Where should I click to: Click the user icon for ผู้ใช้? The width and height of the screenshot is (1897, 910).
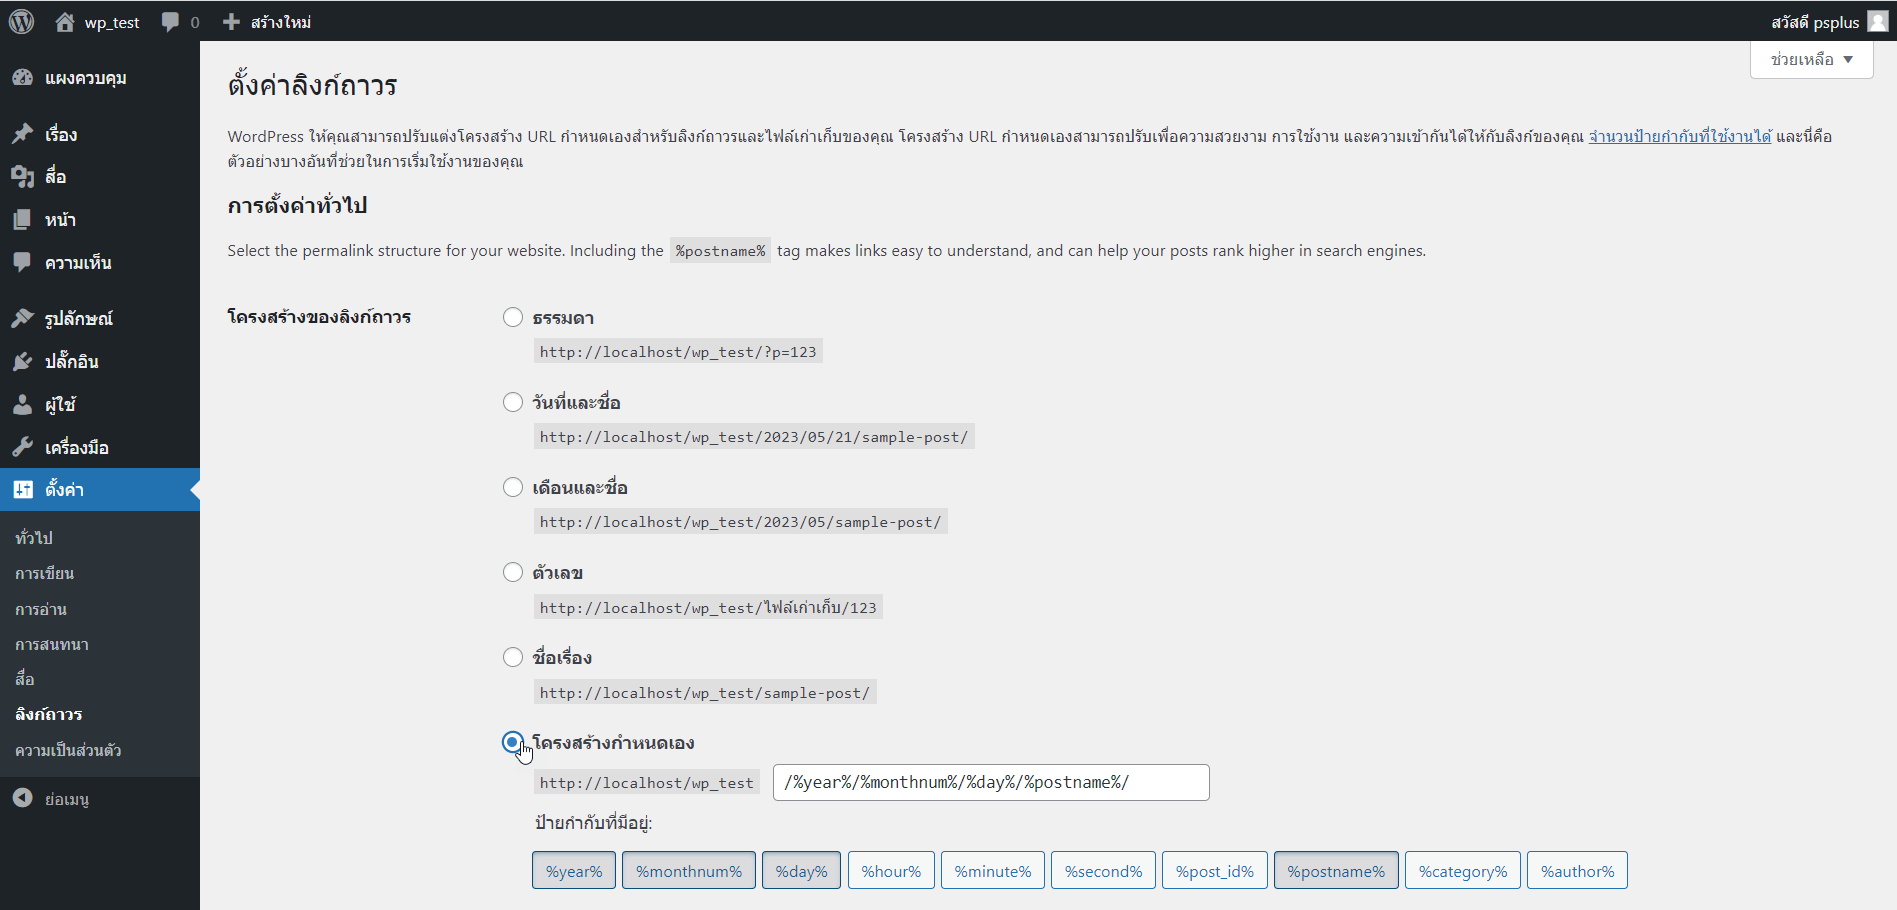[23, 404]
